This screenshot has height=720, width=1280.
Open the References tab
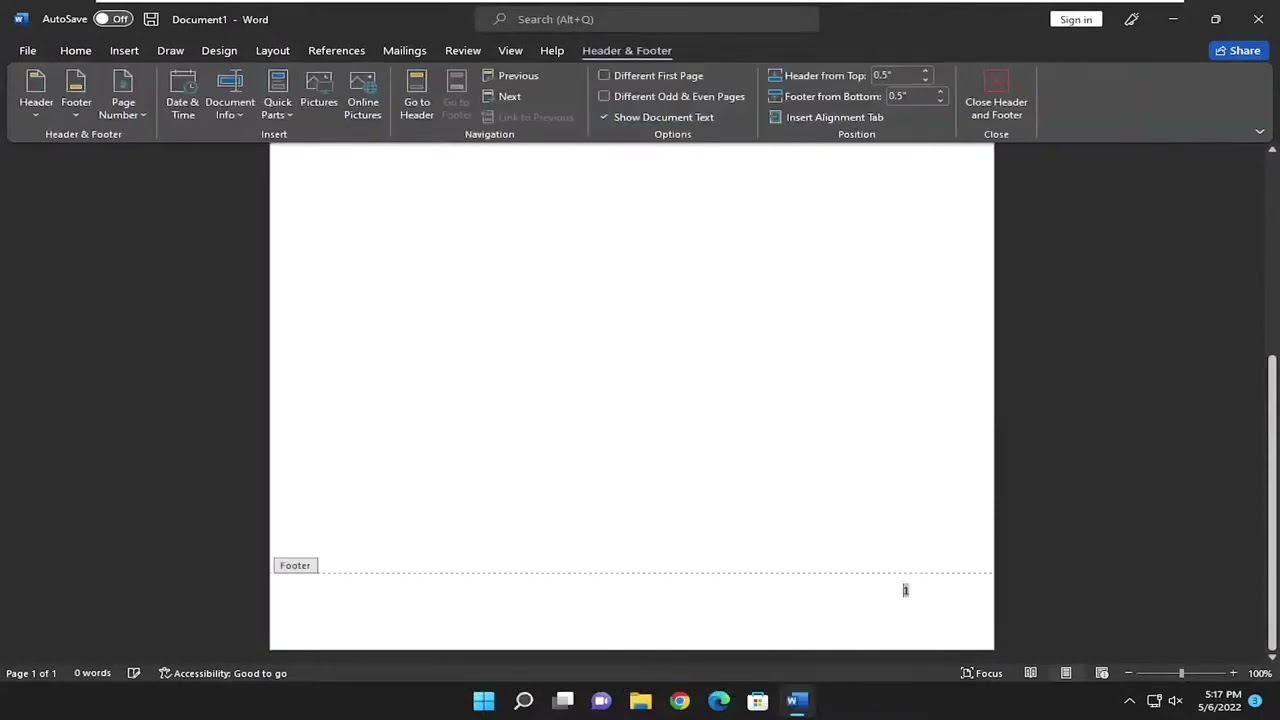pos(336,50)
